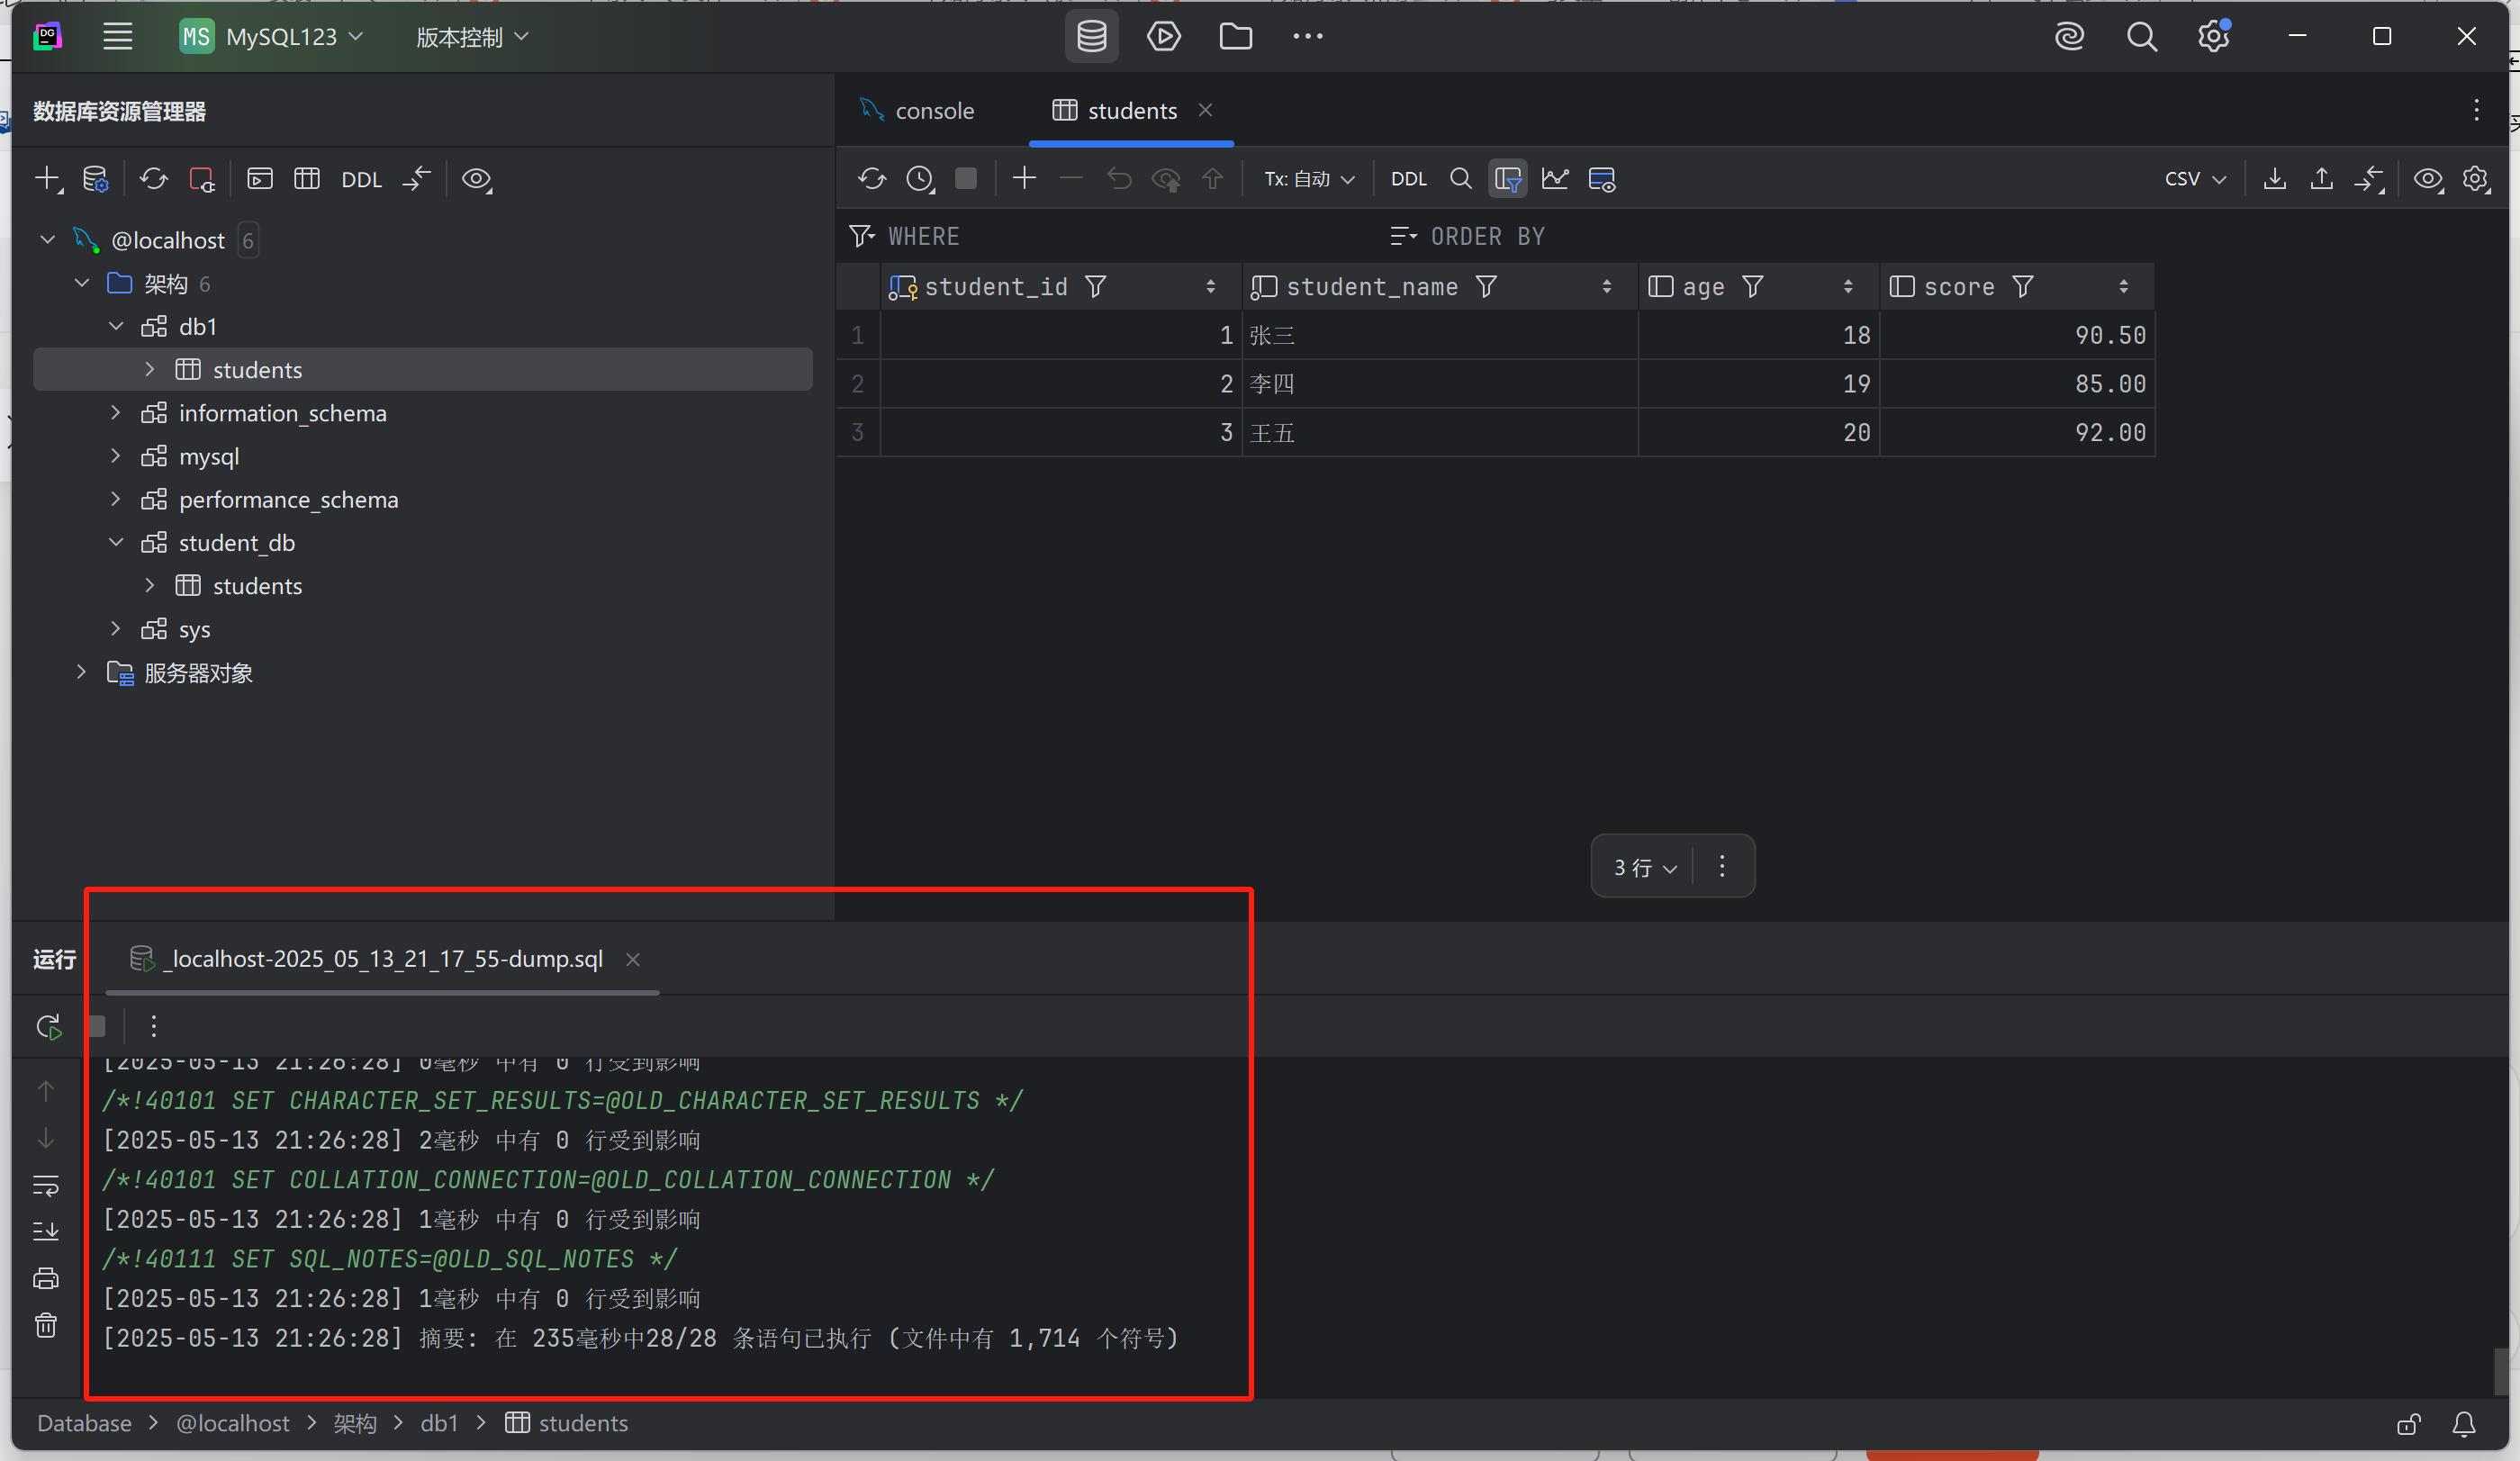Open table editor settings gear

click(2476, 179)
